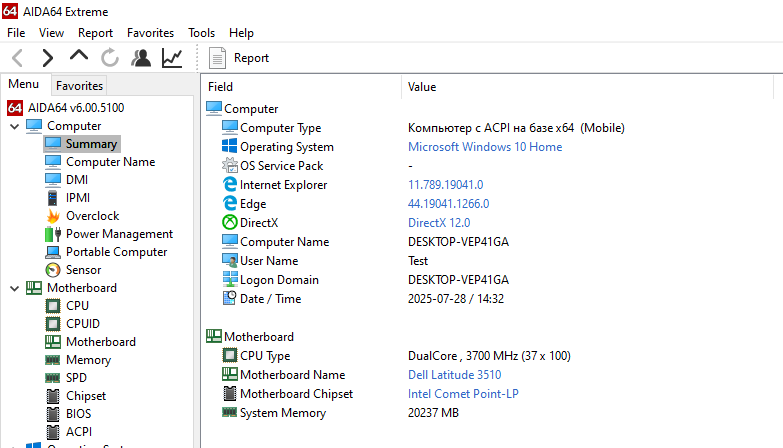This screenshot has height=448, width=783.
Task: Click the calendar clock icon beside Date / Time
Action: point(229,298)
